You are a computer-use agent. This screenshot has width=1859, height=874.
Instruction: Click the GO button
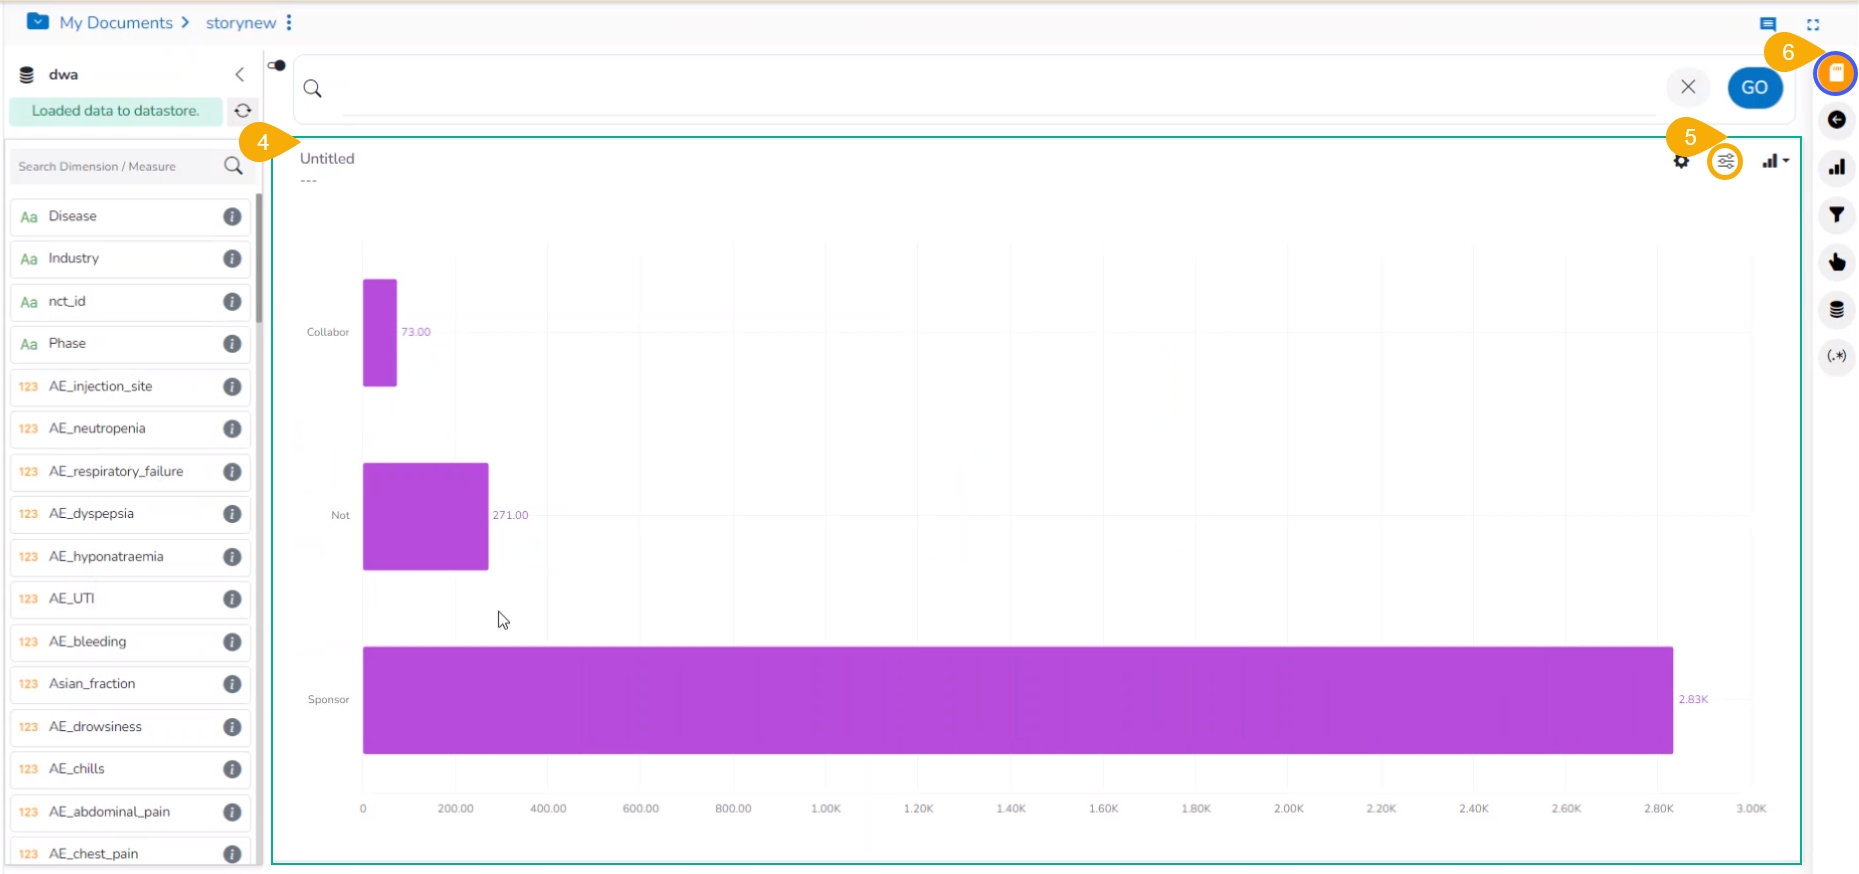[x=1755, y=88]
